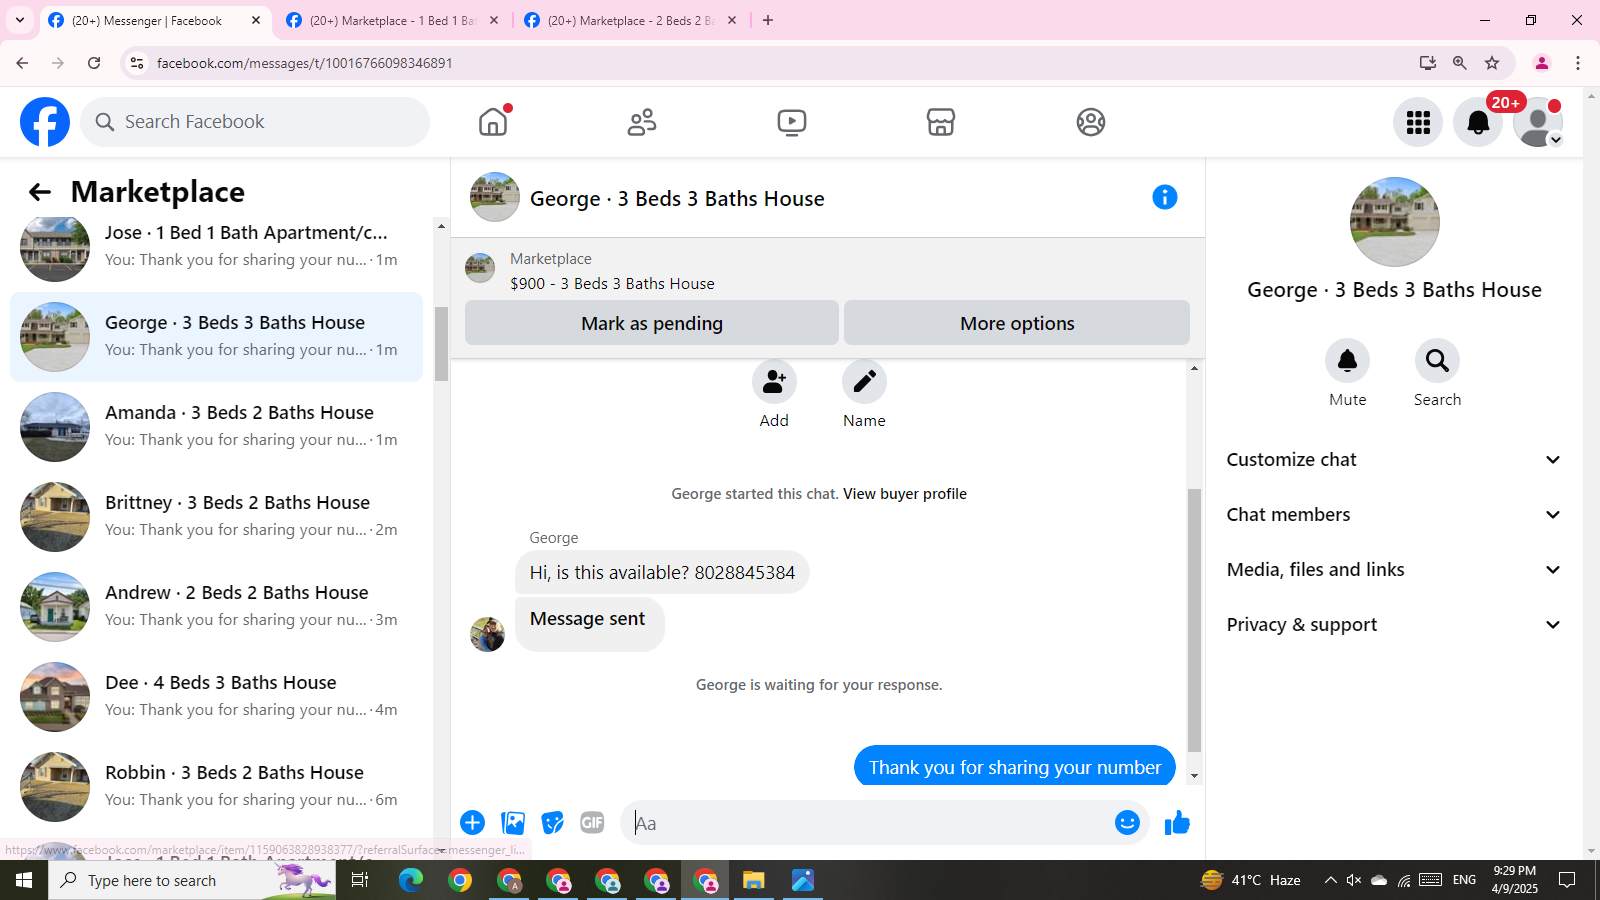The width and height of the screenshot is (1600, 900).
Task: Send a thumbs-up like
Action: point(1177,823)
